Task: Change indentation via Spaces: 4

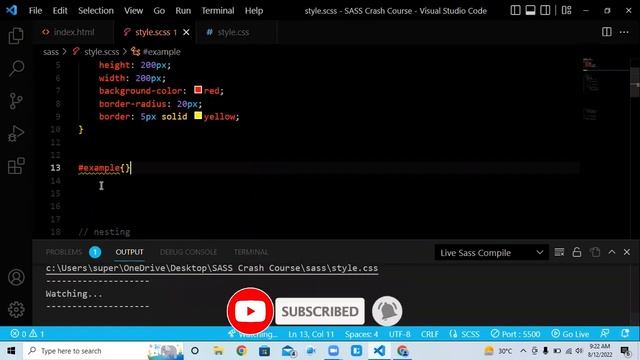Action: coord(361,334)
